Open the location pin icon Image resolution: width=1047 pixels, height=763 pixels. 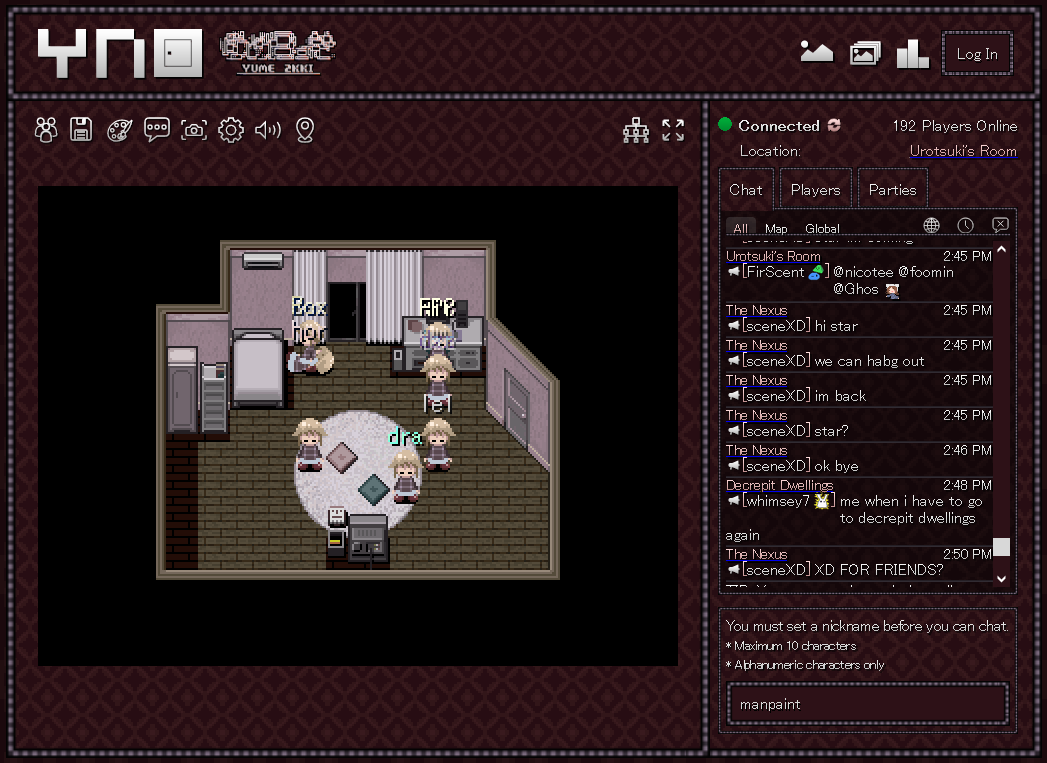305,130
